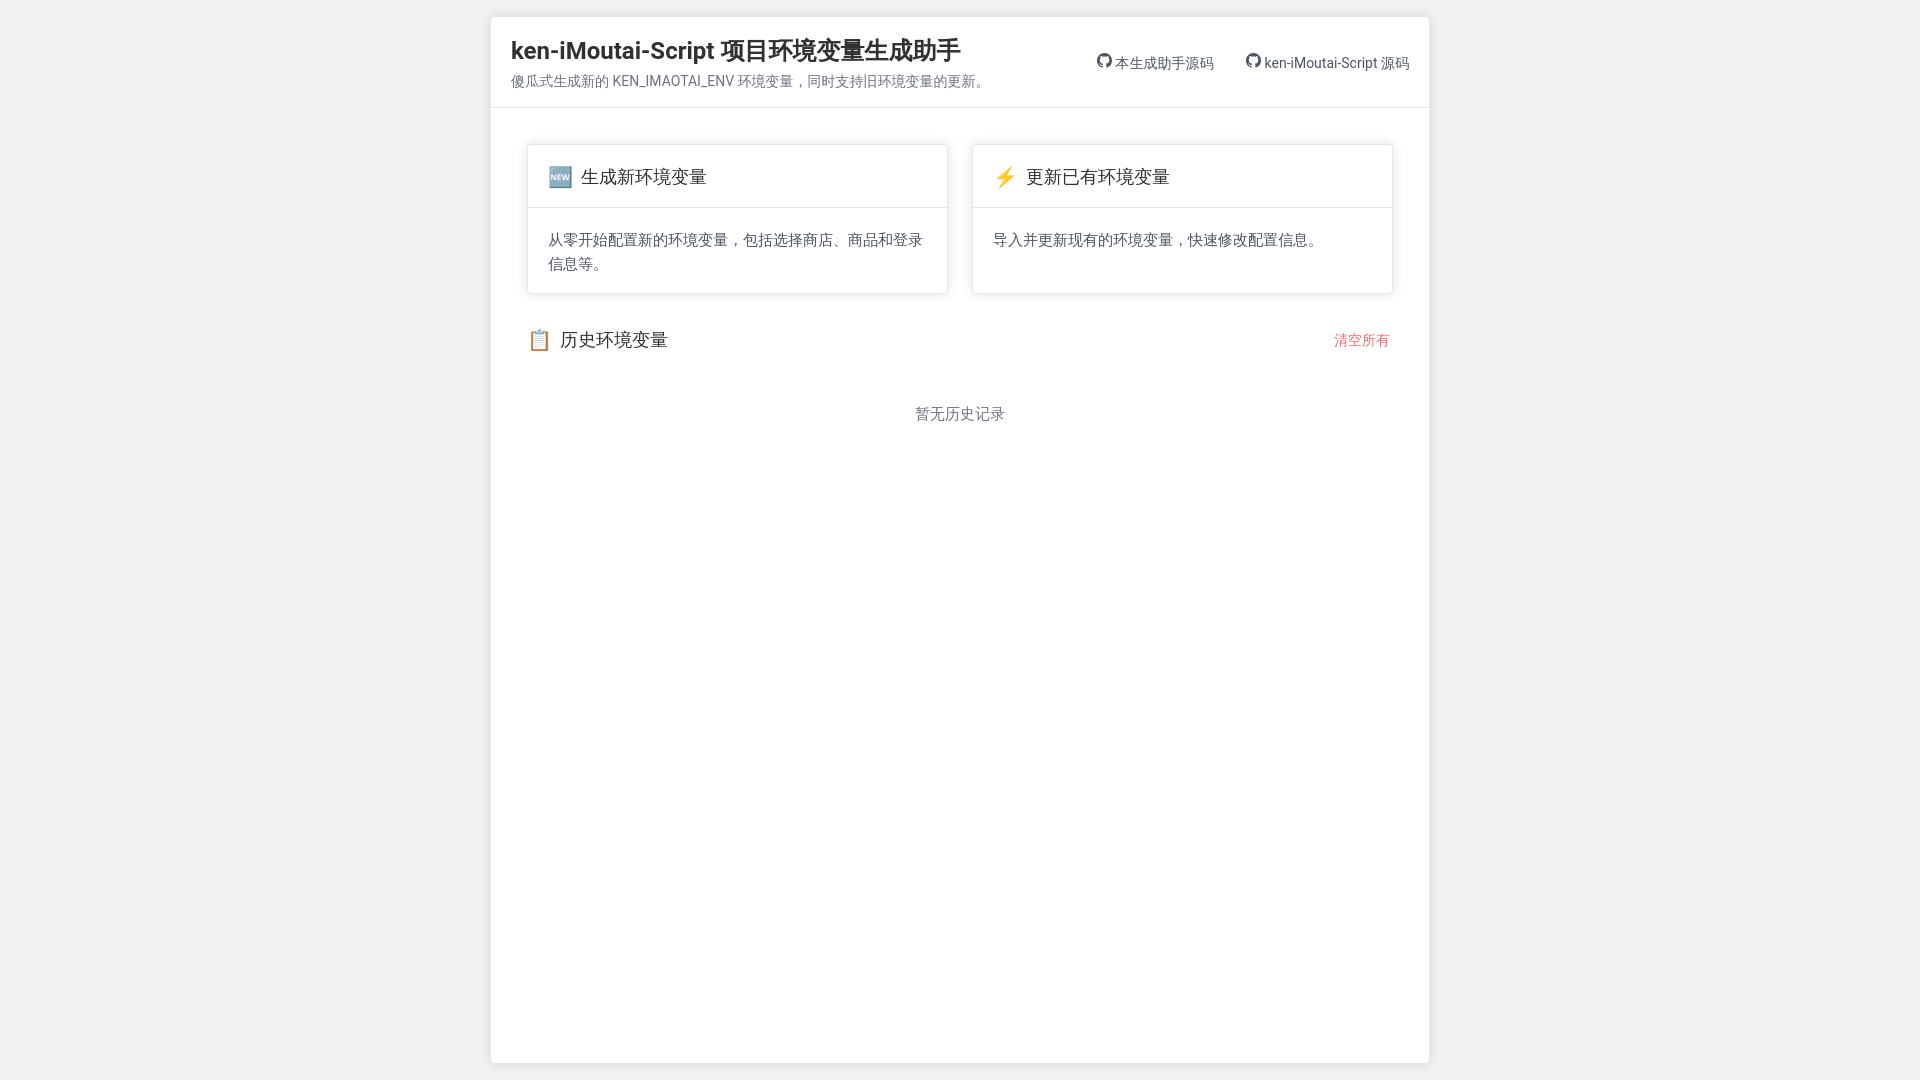Click the description 从零开始配置新的环境变量
Image resolution: width=1920 pixels, height=1080 pixels.
coord(736,252)
